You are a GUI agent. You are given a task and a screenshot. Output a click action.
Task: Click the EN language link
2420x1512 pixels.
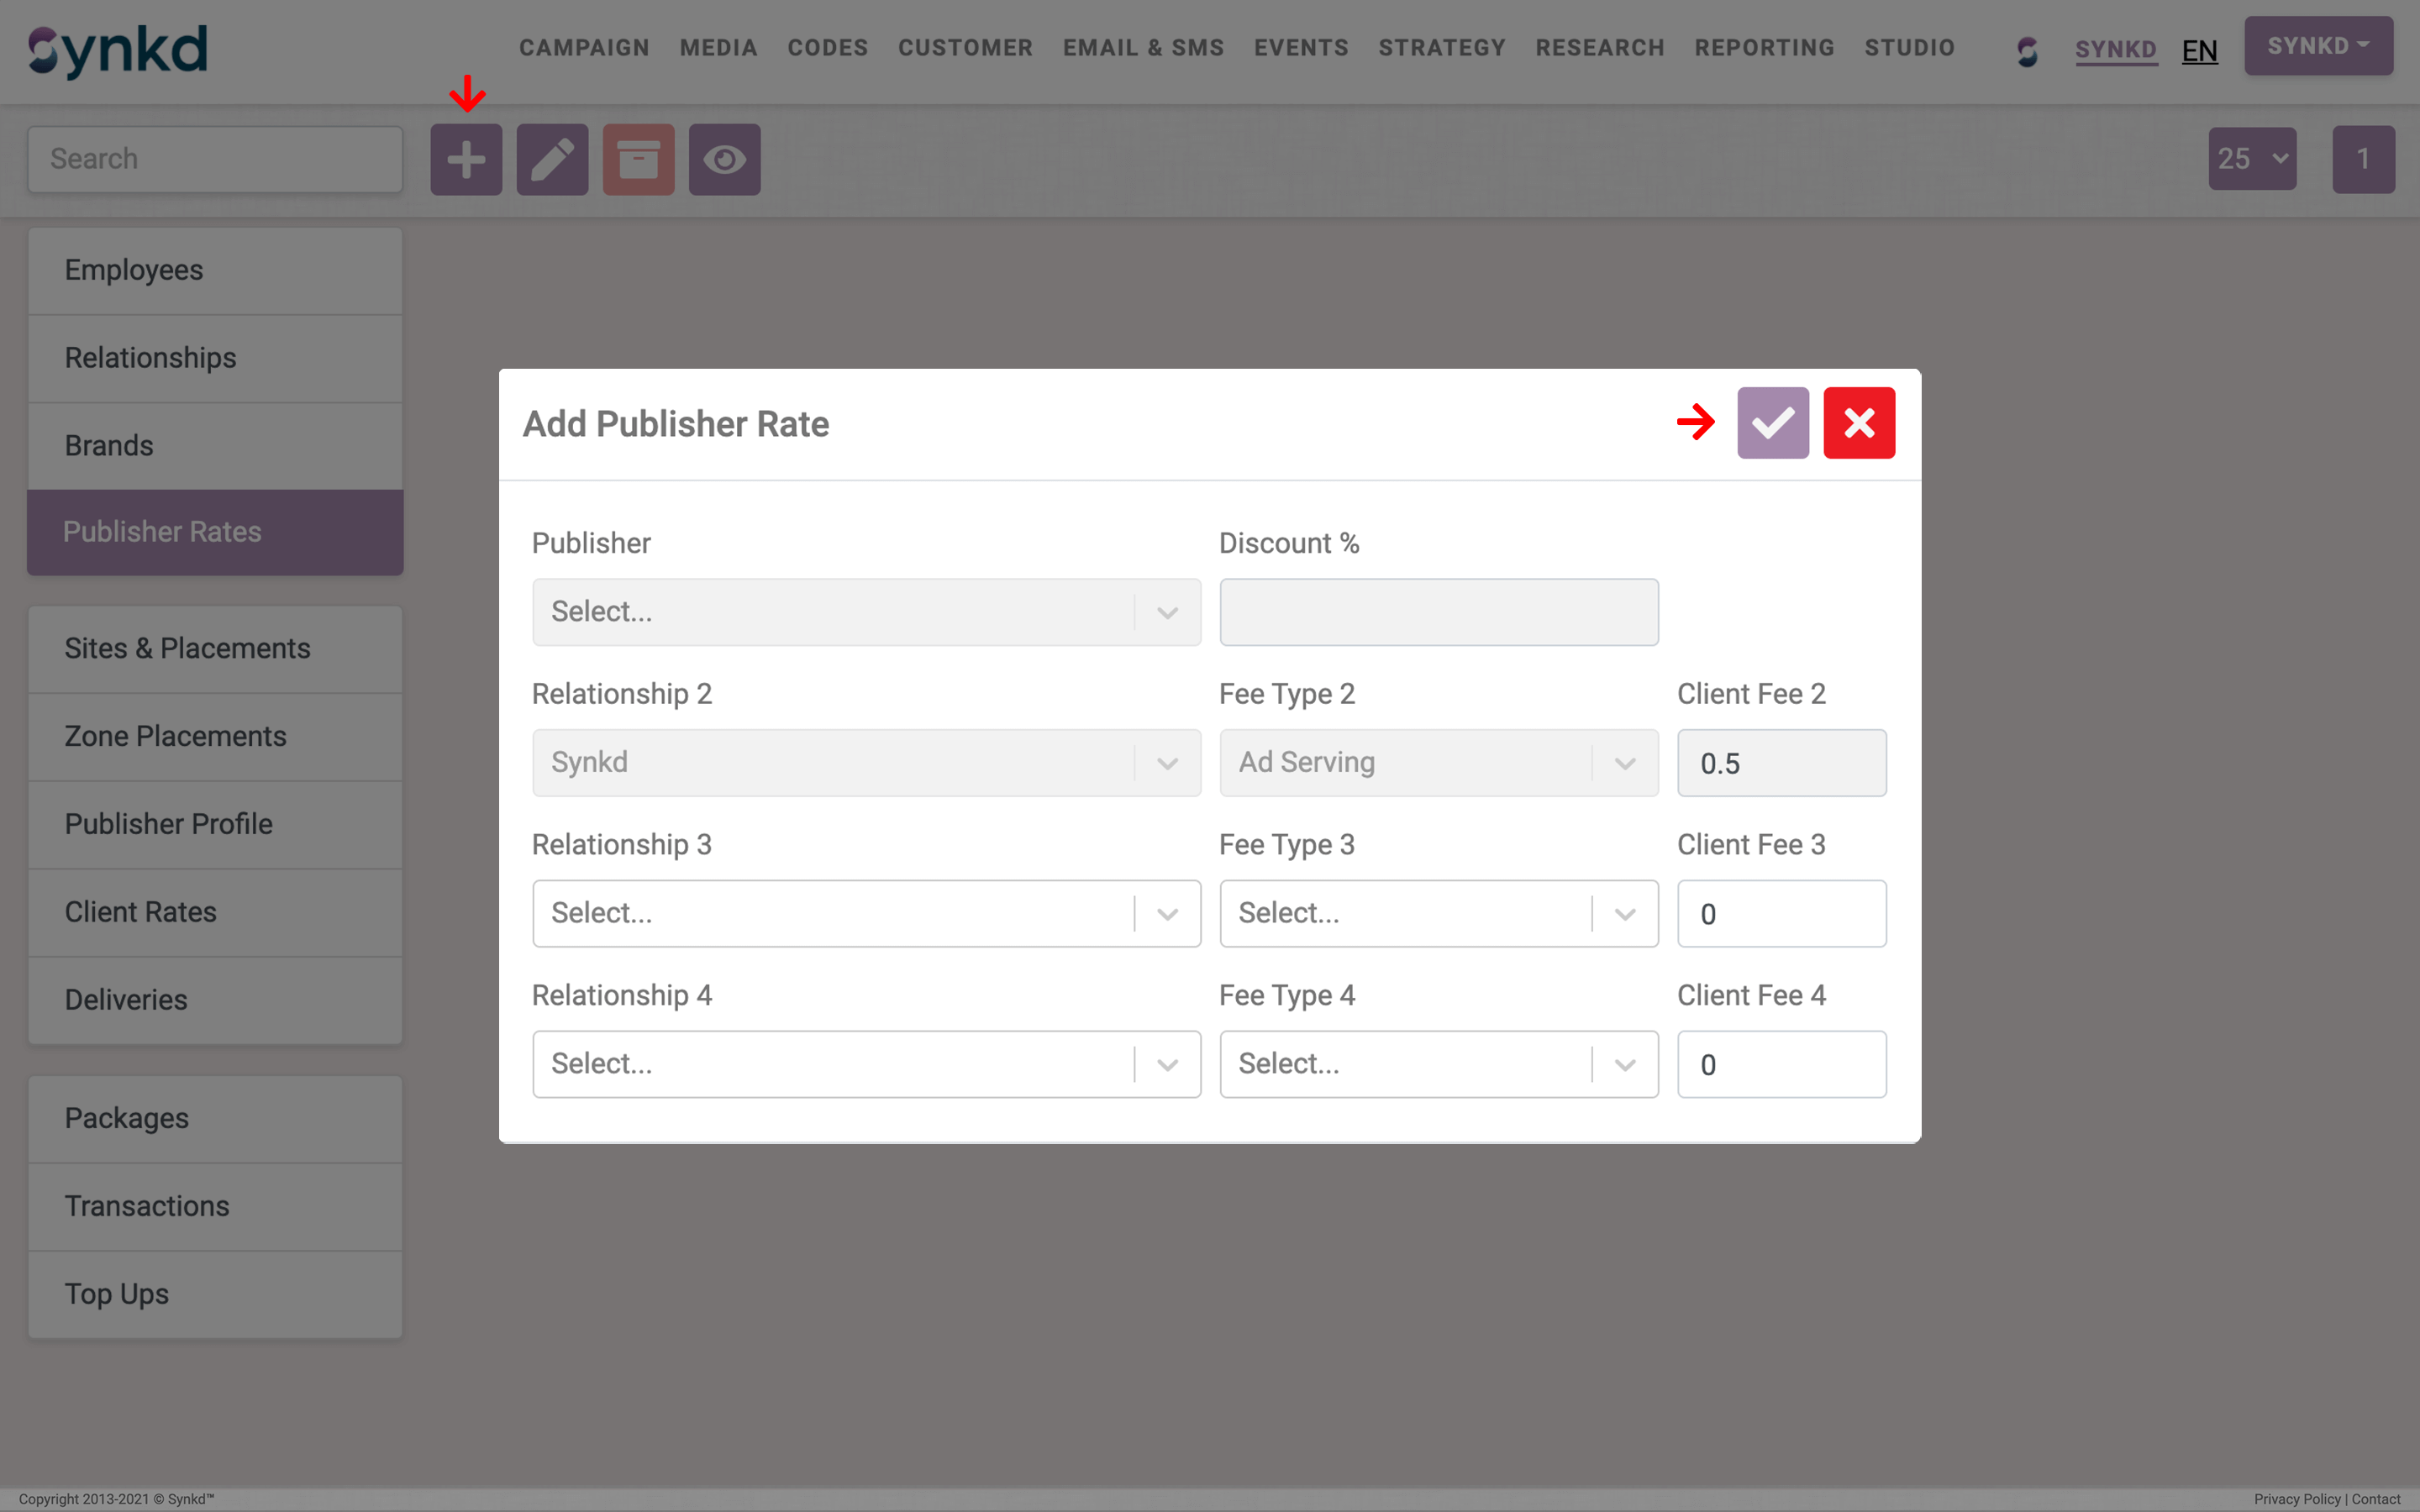2199,50
